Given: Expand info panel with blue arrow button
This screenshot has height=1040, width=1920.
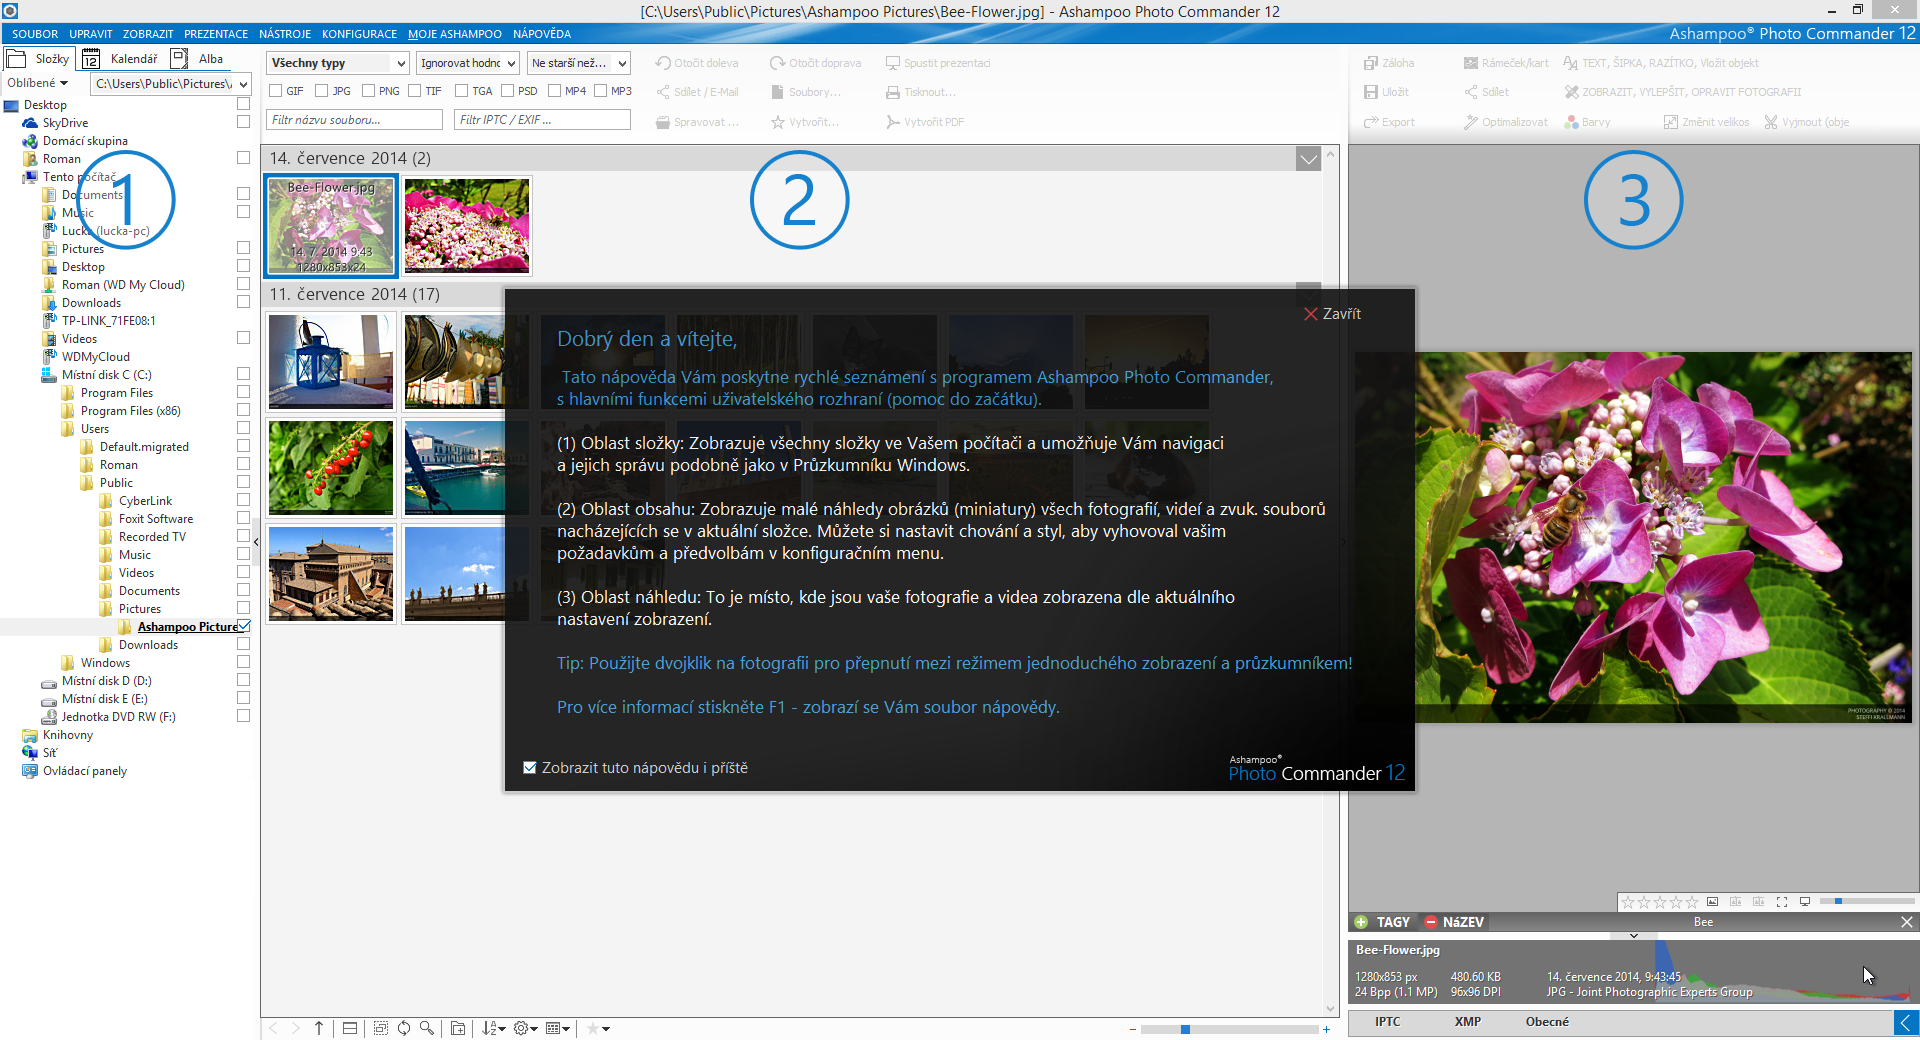Looking at the screenshot, I should click(x=1906, y=1022).
